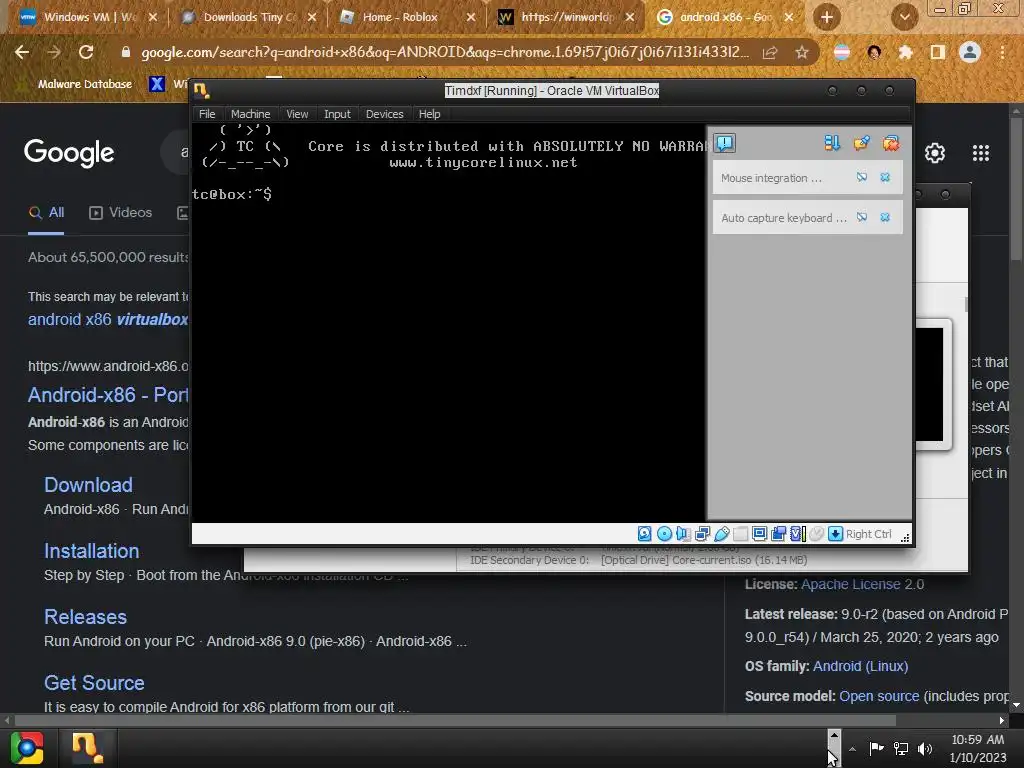Image resolution: width=1024 pixels, height=768 pixels.
Task: Open the VirtualBox Machine menu
Action: (250, 114)
